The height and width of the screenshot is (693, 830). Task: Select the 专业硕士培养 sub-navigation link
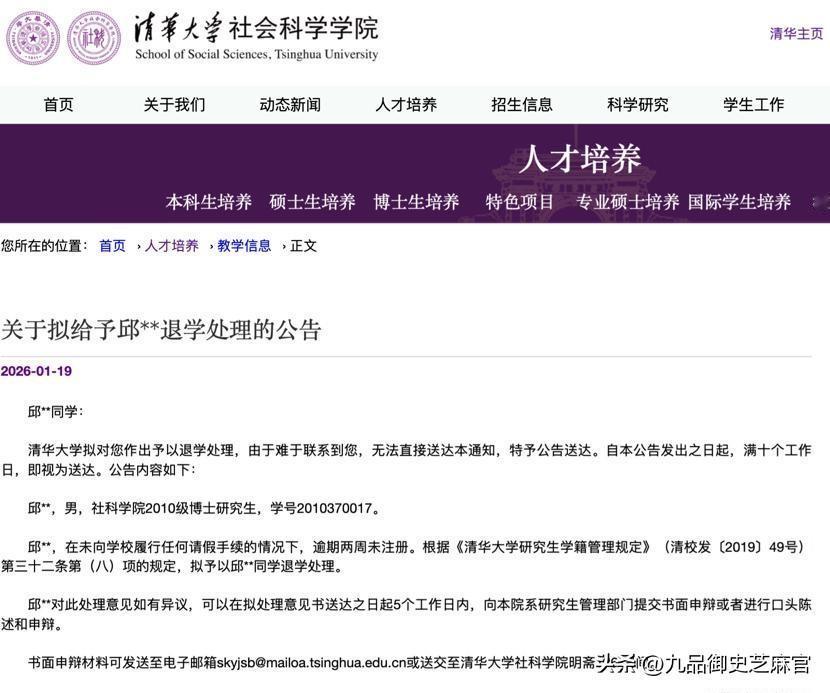click(628, 202)
